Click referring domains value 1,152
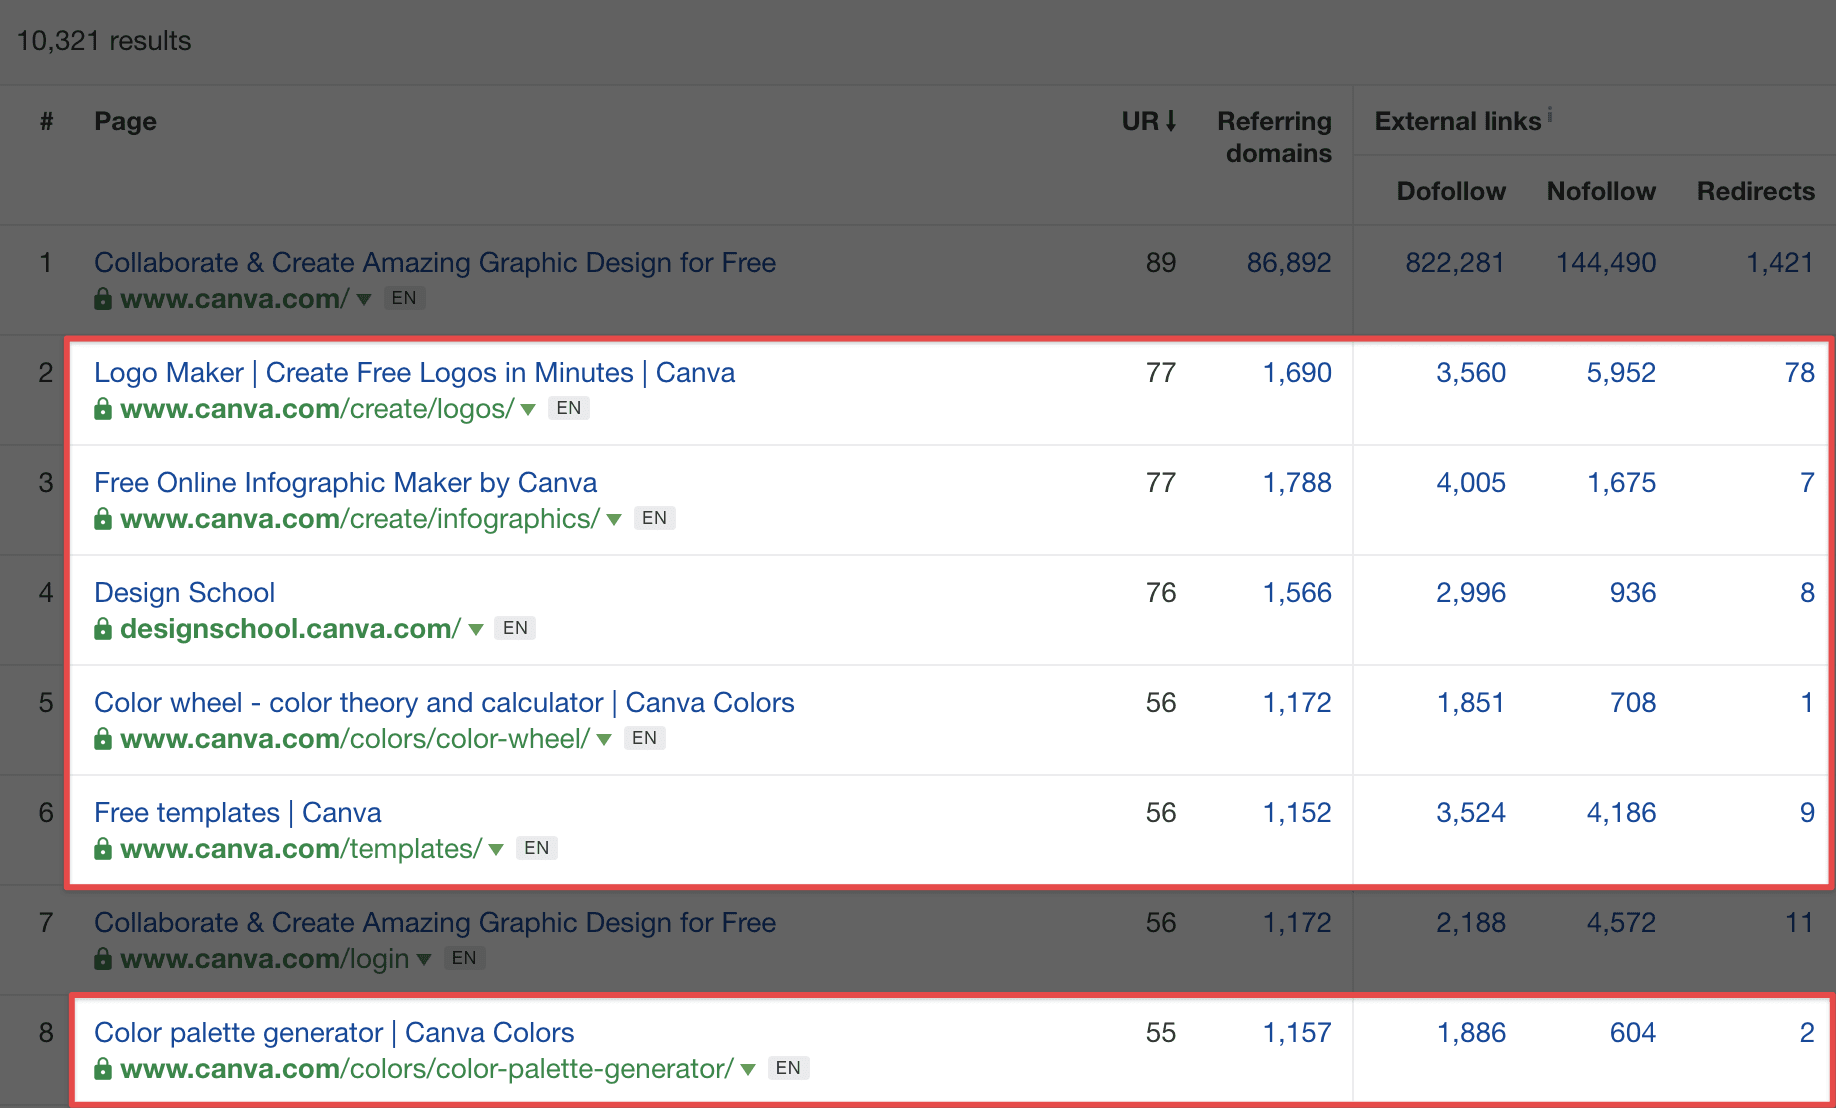The image size is (1836, 1108). click(x=1297, y=813)
